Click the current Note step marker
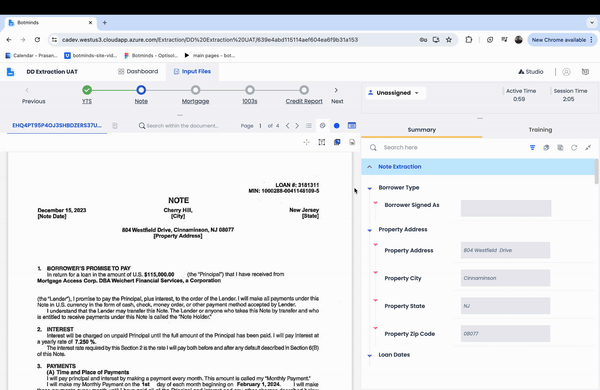The image size is (600, 390). pos(141,90)
